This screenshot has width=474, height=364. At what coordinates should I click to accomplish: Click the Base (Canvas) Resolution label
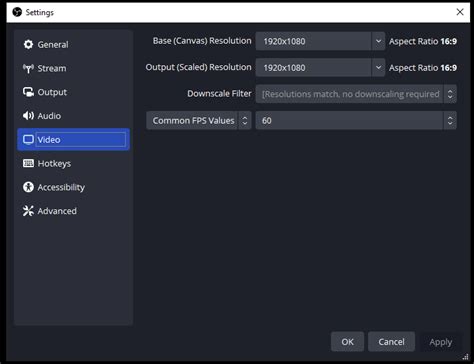(x=202, y=41)
